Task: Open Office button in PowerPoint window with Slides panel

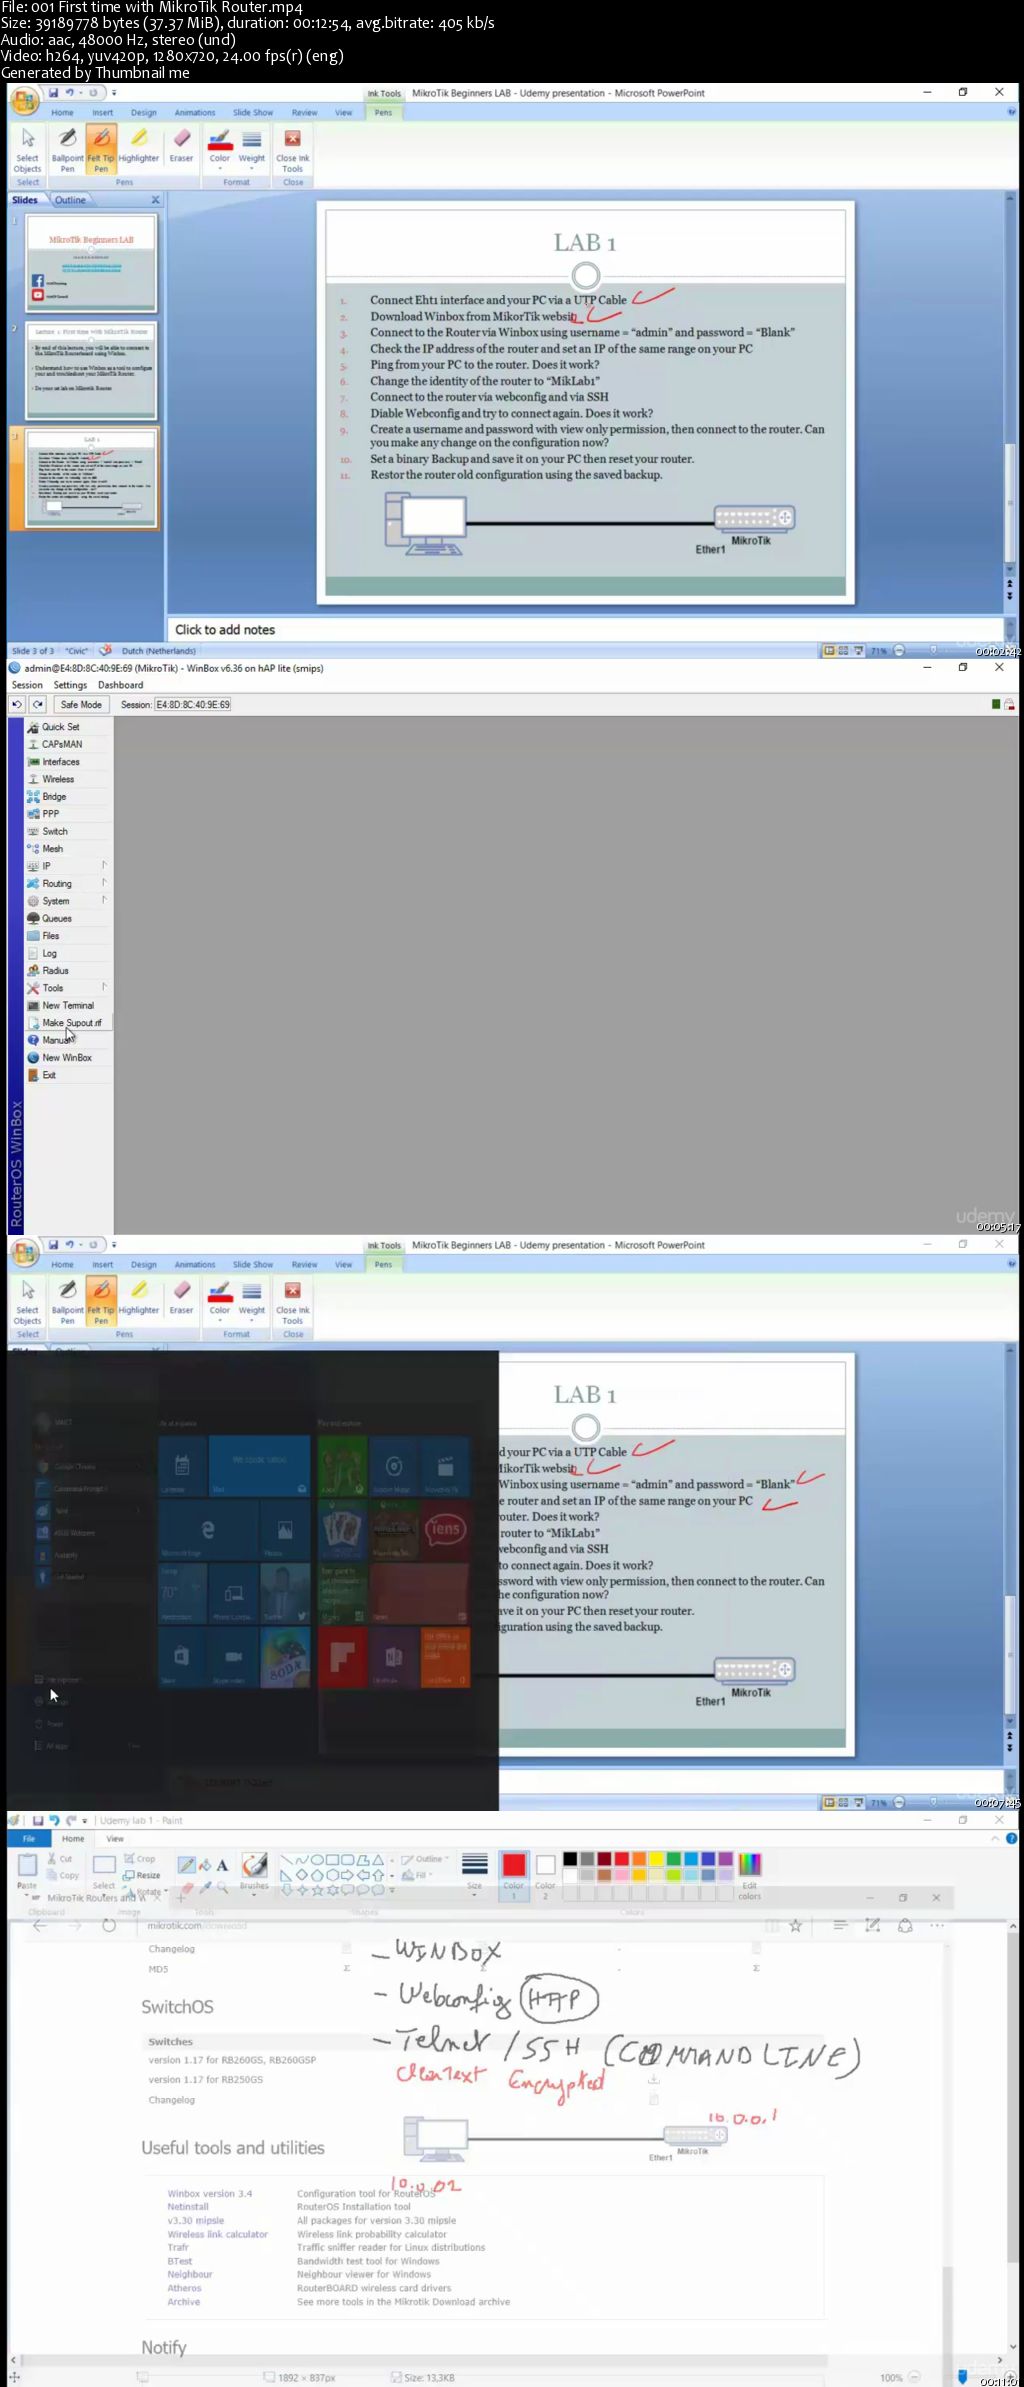Action: click(25, 101)
